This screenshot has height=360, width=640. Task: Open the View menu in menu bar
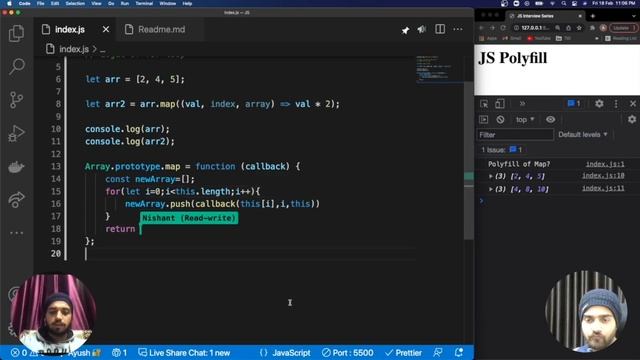click(x=96, y=3)
